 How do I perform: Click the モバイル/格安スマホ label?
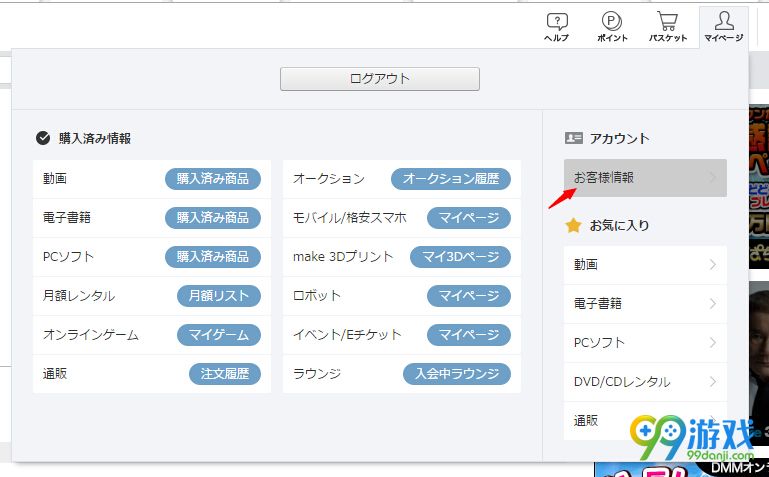(x=350, y=218)
